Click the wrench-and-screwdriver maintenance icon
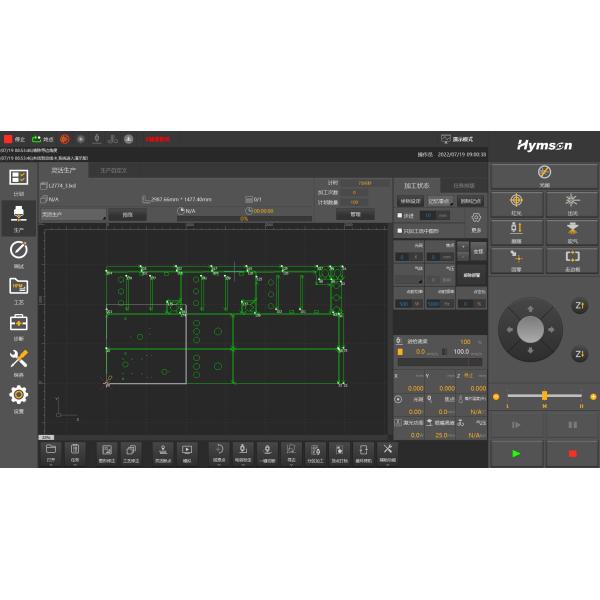Image resolution: width=600 pixels, height=600 pixels. point(18,361)
